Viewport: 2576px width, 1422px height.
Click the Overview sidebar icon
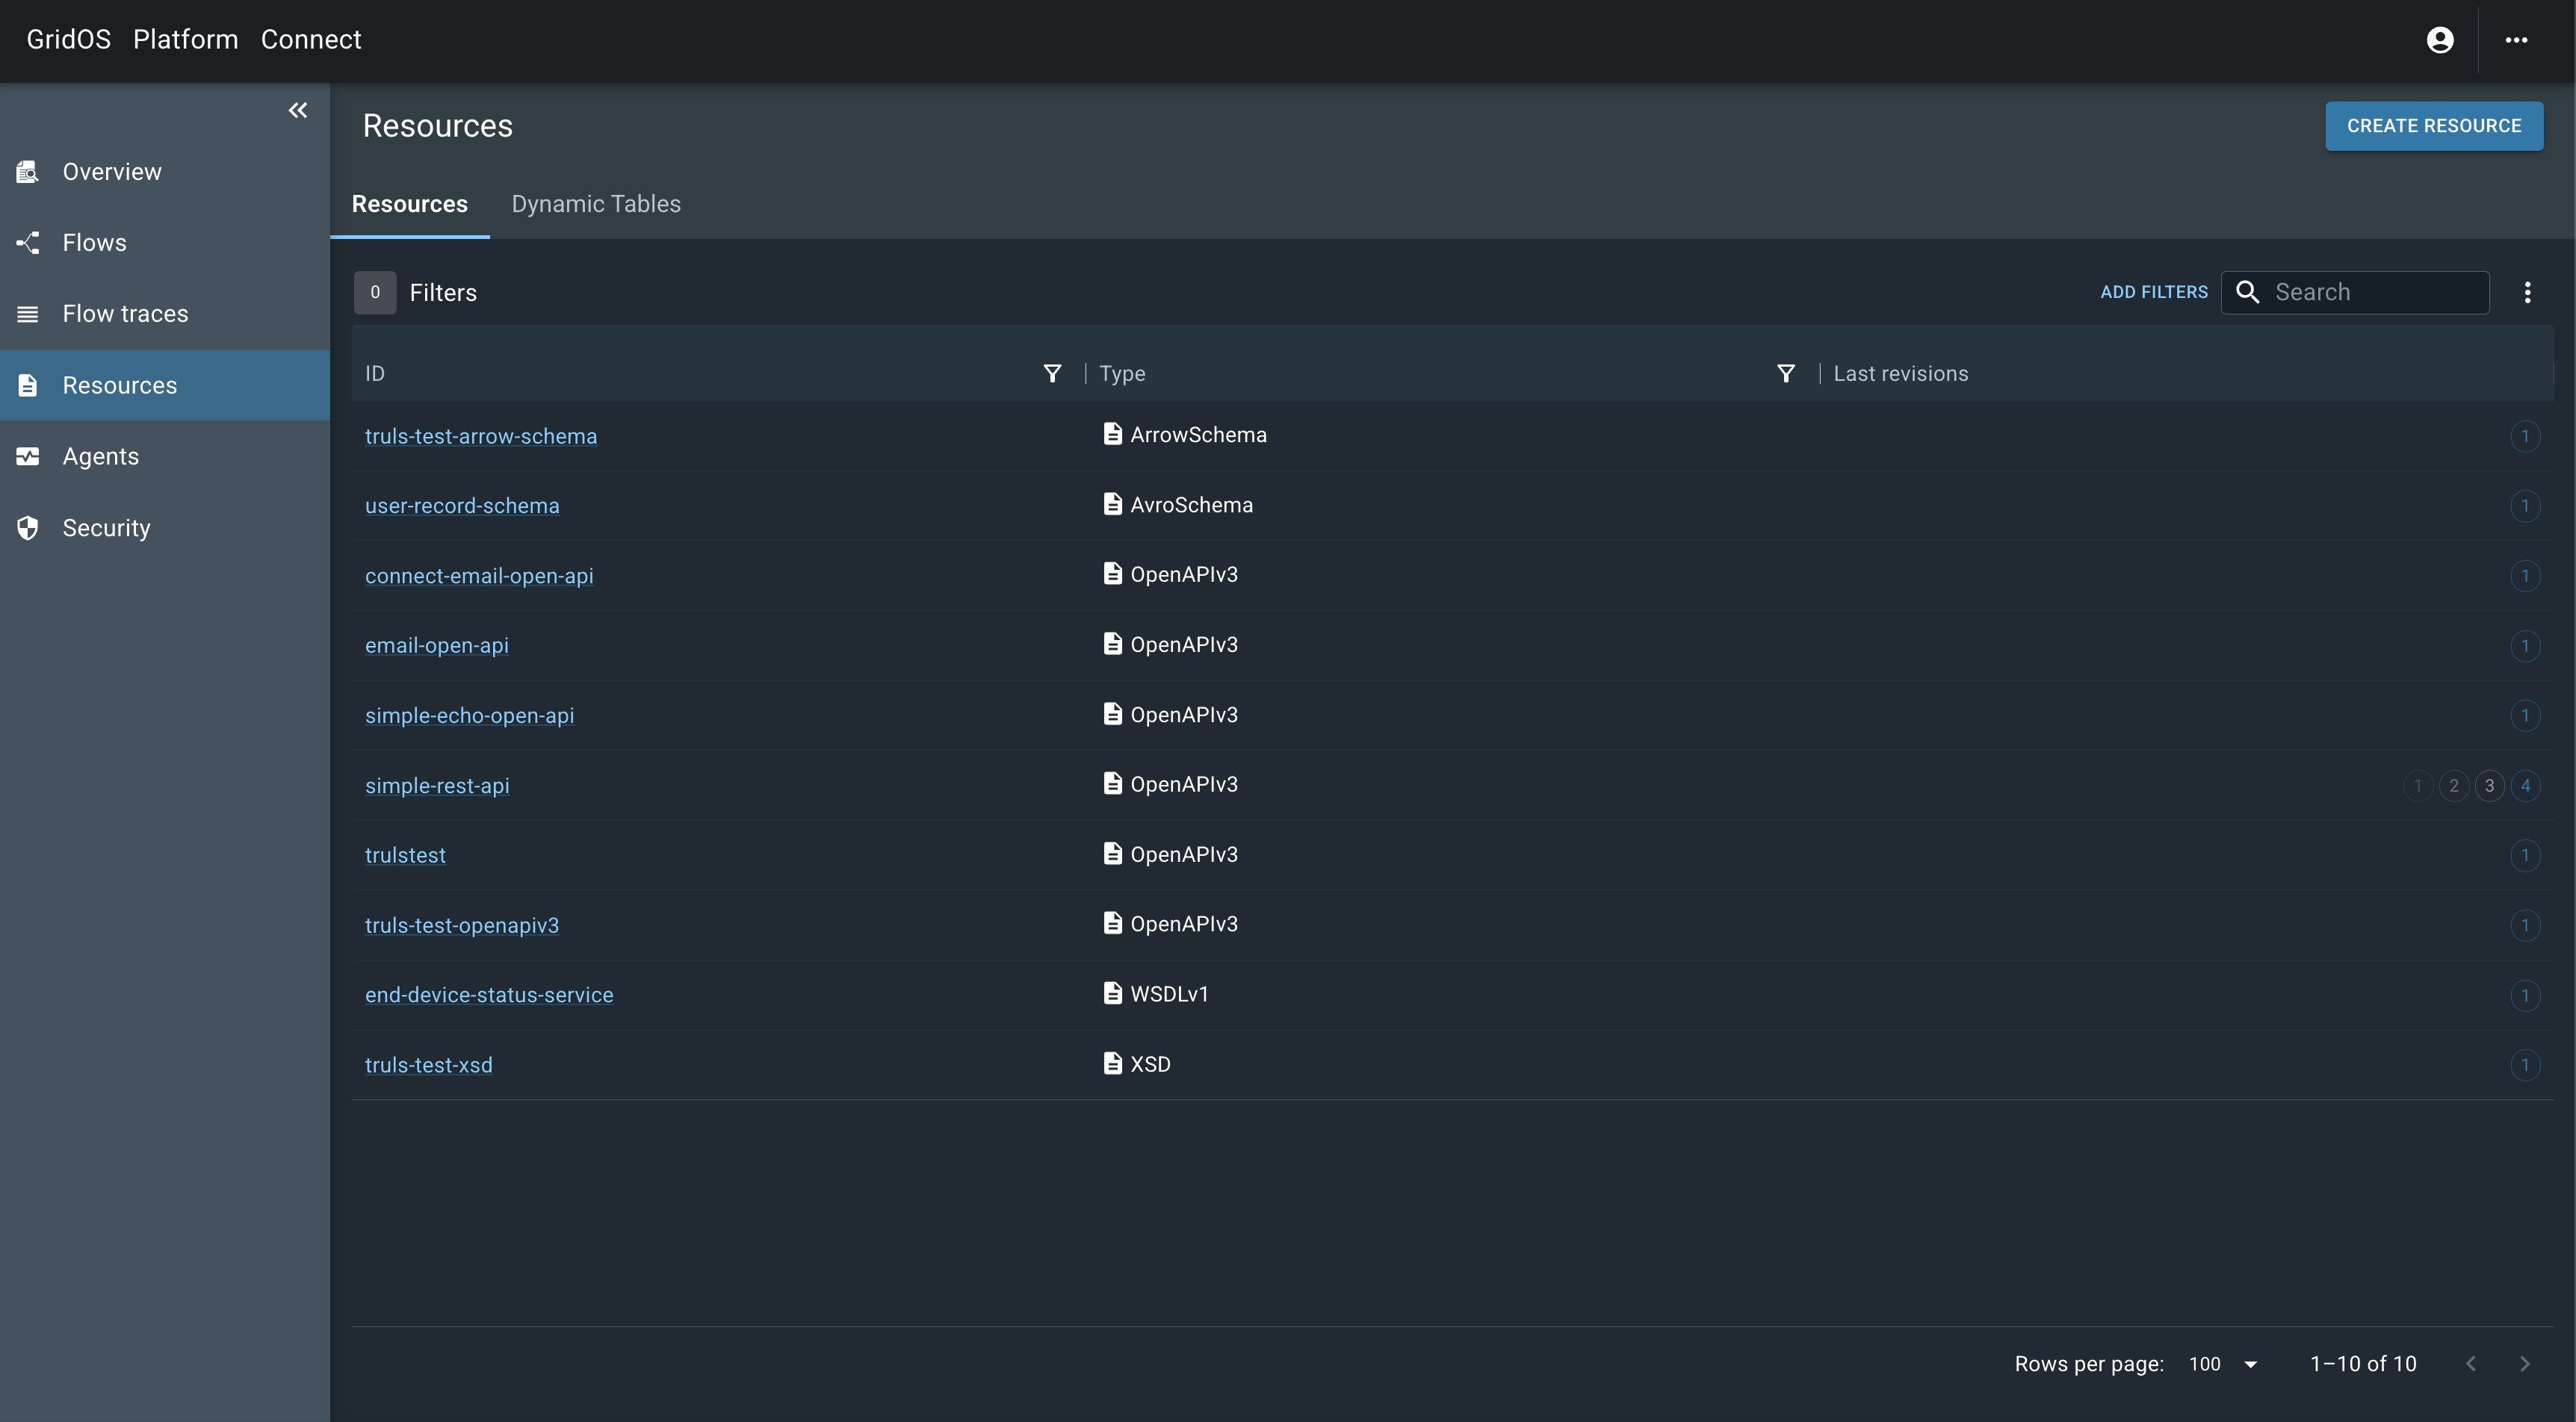click(28, 172)
